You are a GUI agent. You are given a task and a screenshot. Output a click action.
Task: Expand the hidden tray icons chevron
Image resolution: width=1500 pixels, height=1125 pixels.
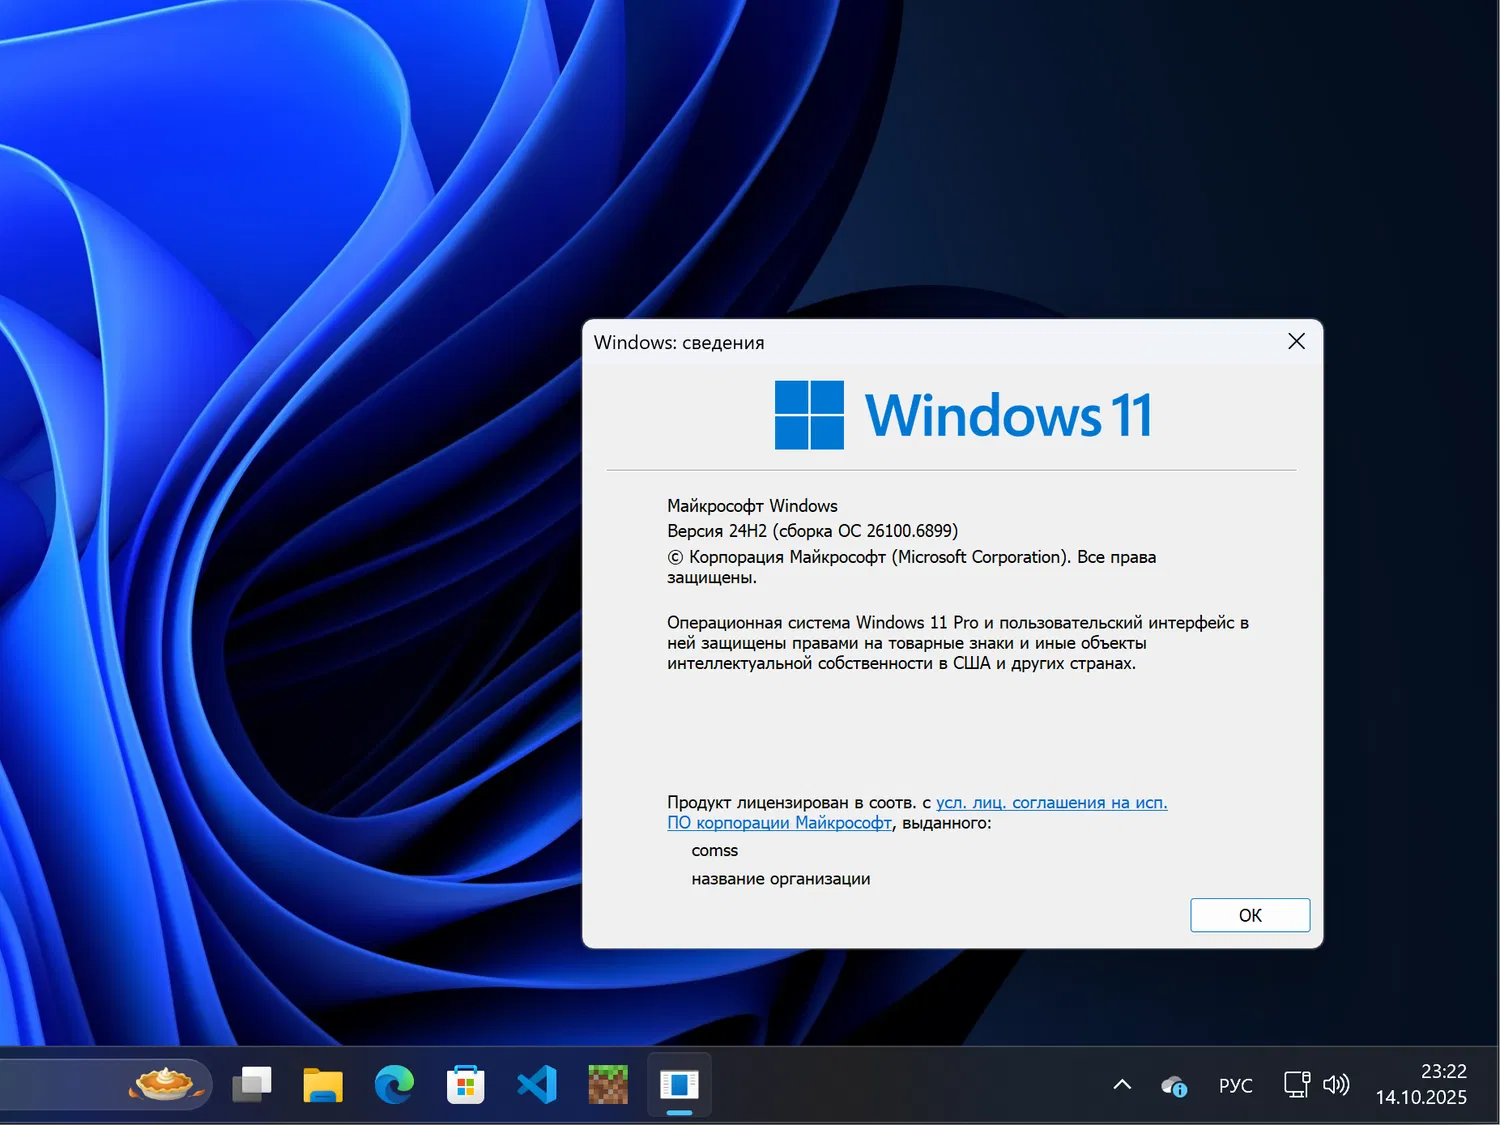(x=1121, y=1084)
